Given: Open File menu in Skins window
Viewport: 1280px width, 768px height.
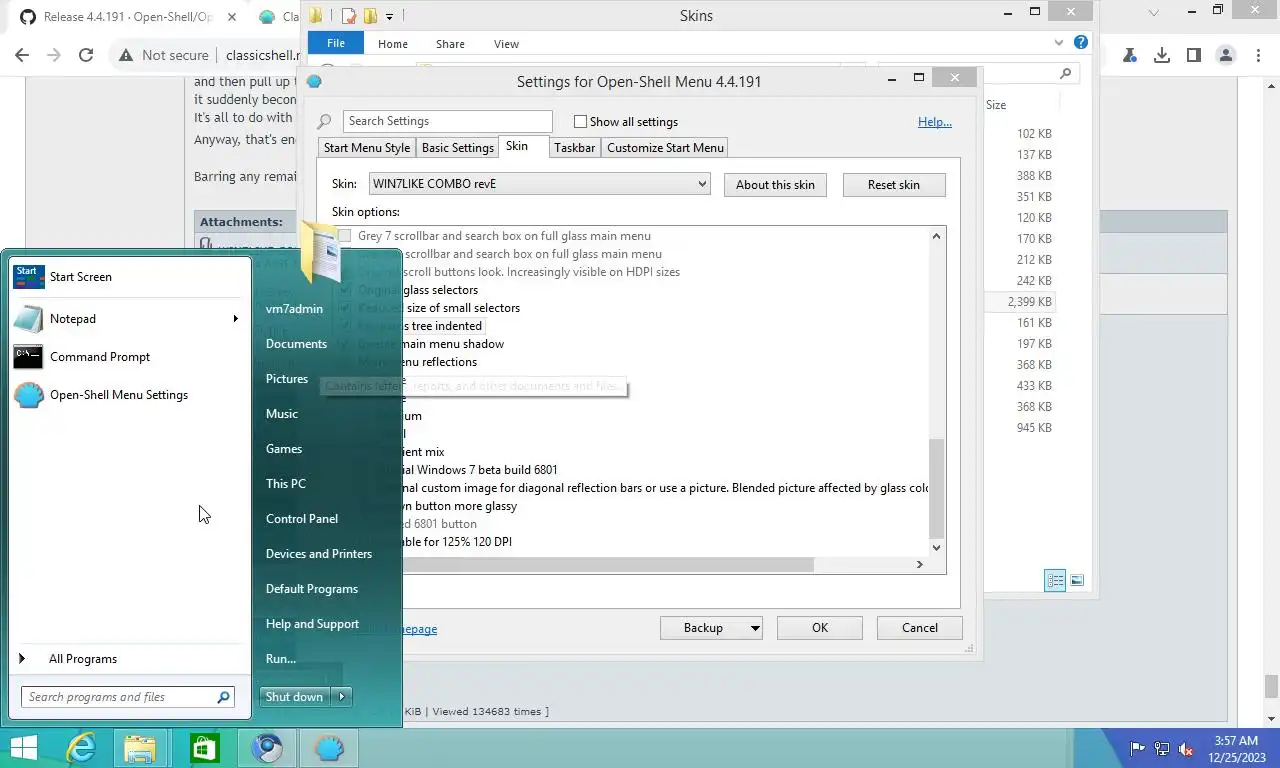Looking at the screenshot, I should tap(336, 43).
